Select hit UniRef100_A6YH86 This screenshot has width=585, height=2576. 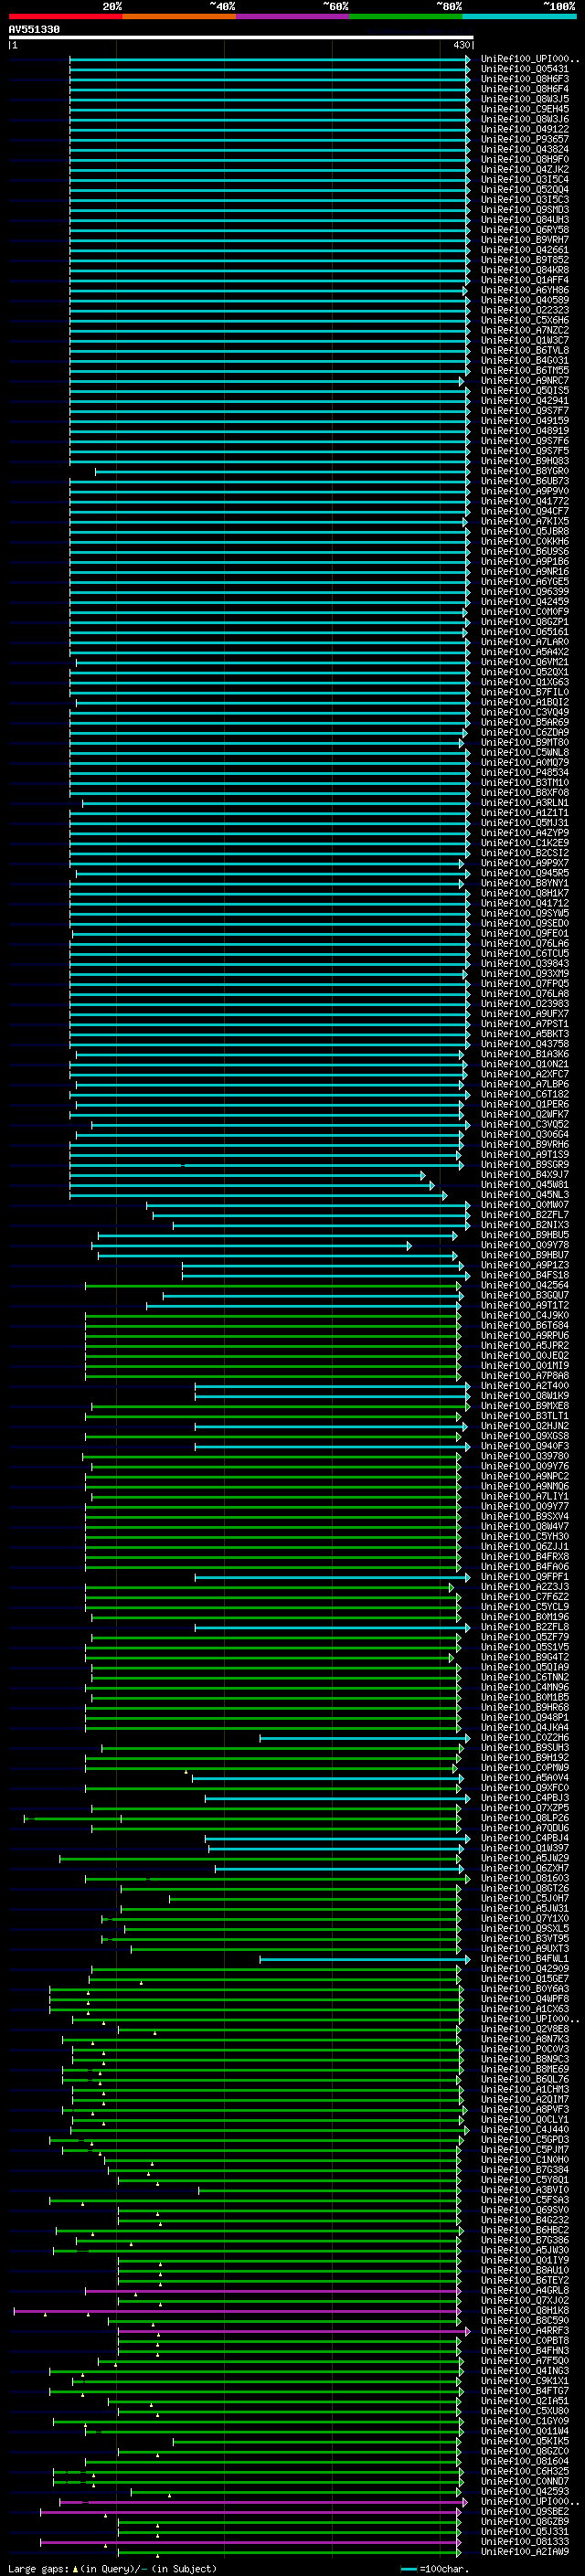click(x=525, y=290)
